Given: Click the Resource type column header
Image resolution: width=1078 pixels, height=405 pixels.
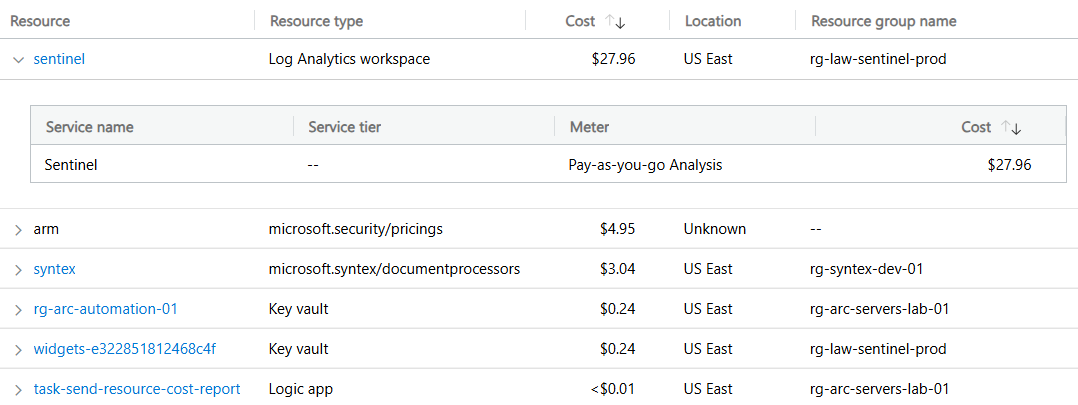Looking at the screenshot, I should click(x=316, y=21).
